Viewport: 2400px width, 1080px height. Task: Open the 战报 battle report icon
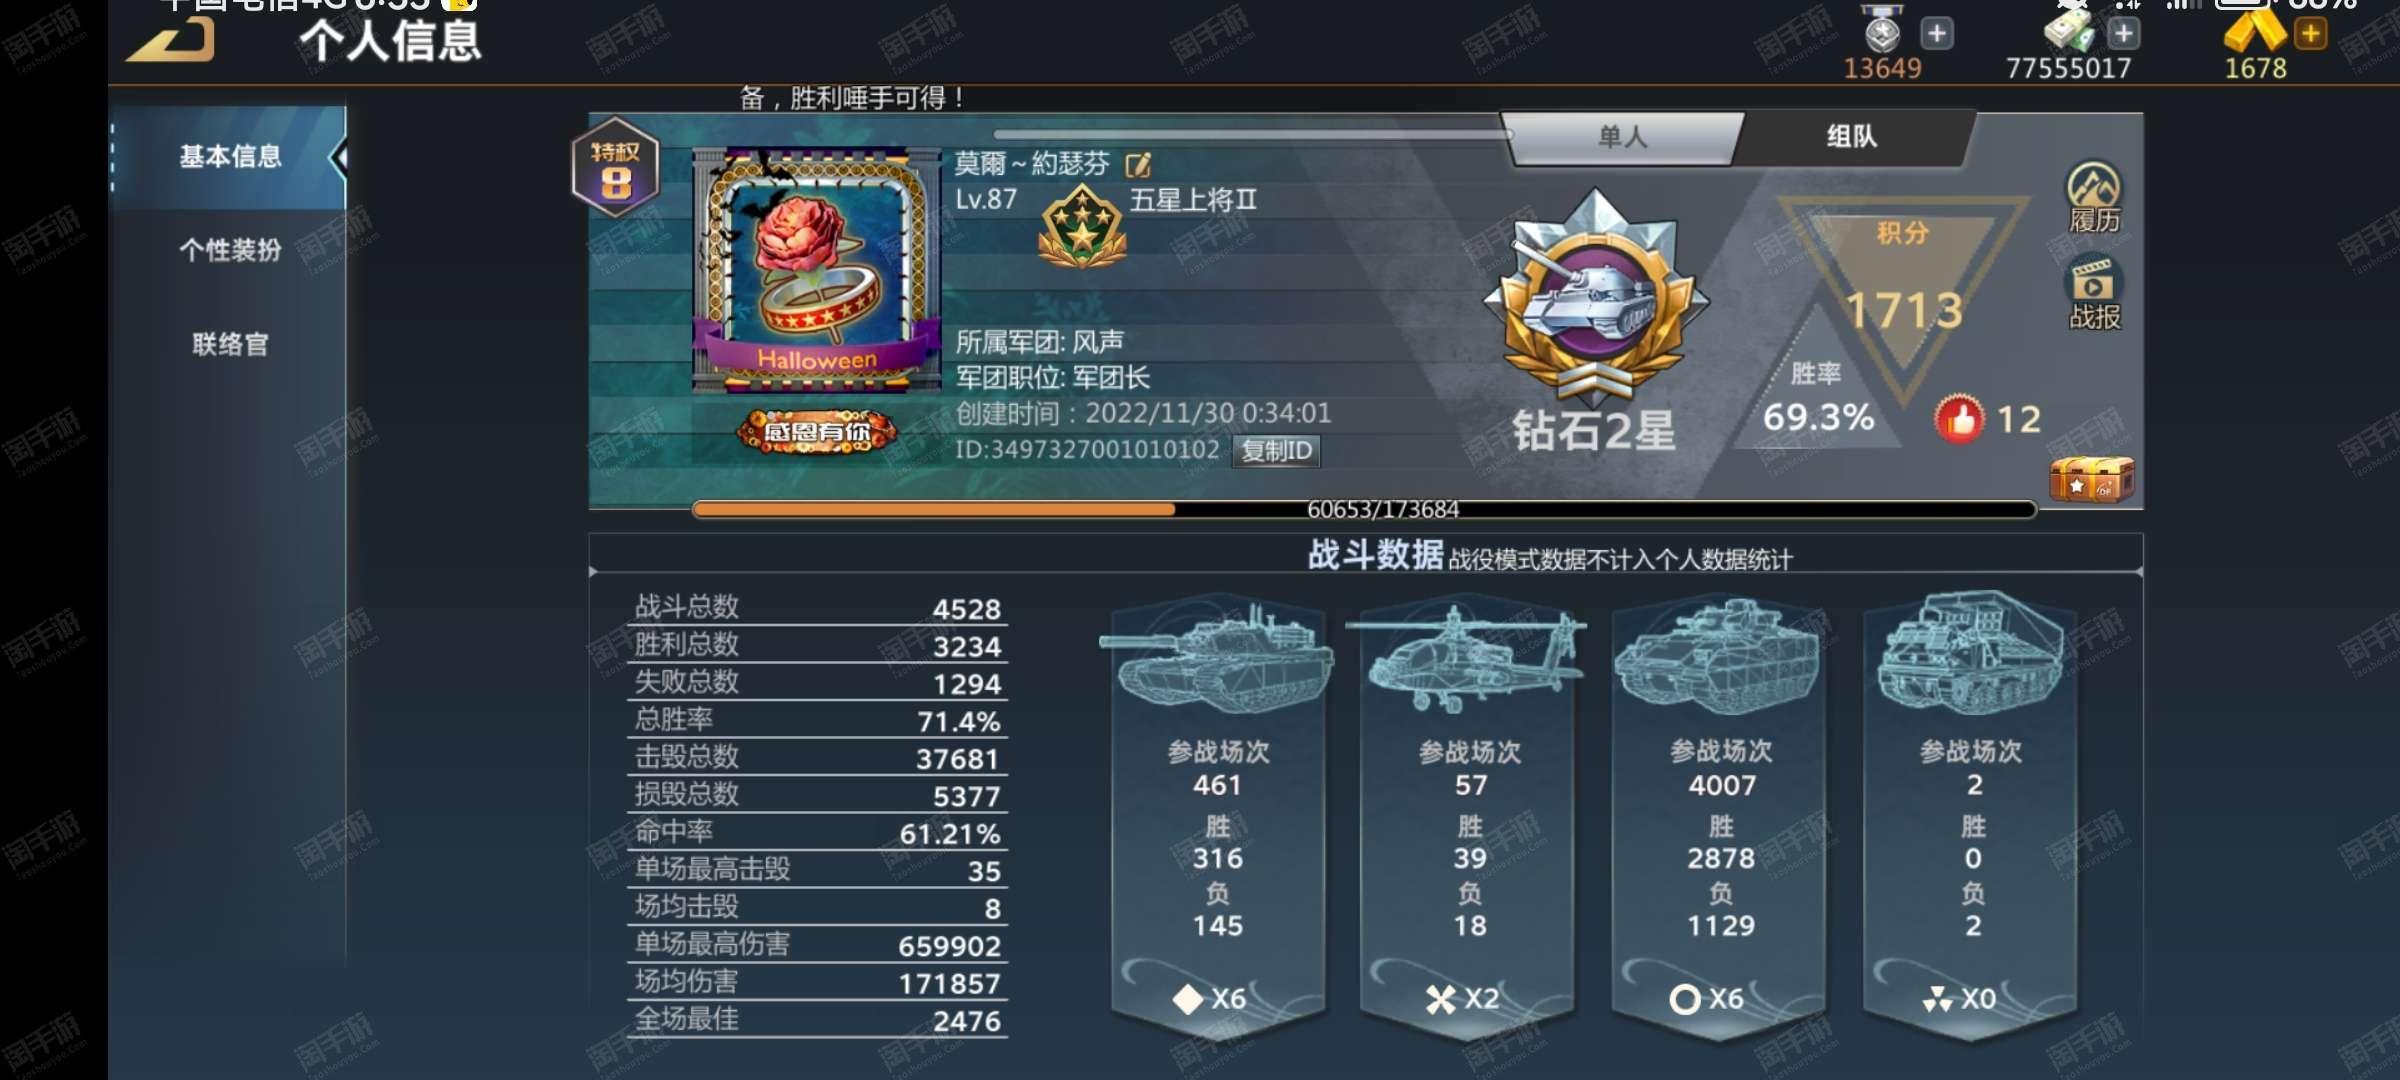2093,295
